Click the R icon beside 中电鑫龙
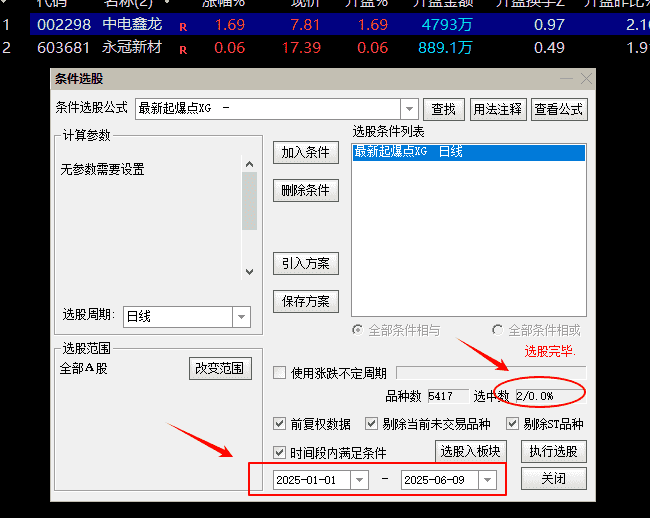This screenshot has height=518, width=650. pyautogui.click(x=183, y=27)
